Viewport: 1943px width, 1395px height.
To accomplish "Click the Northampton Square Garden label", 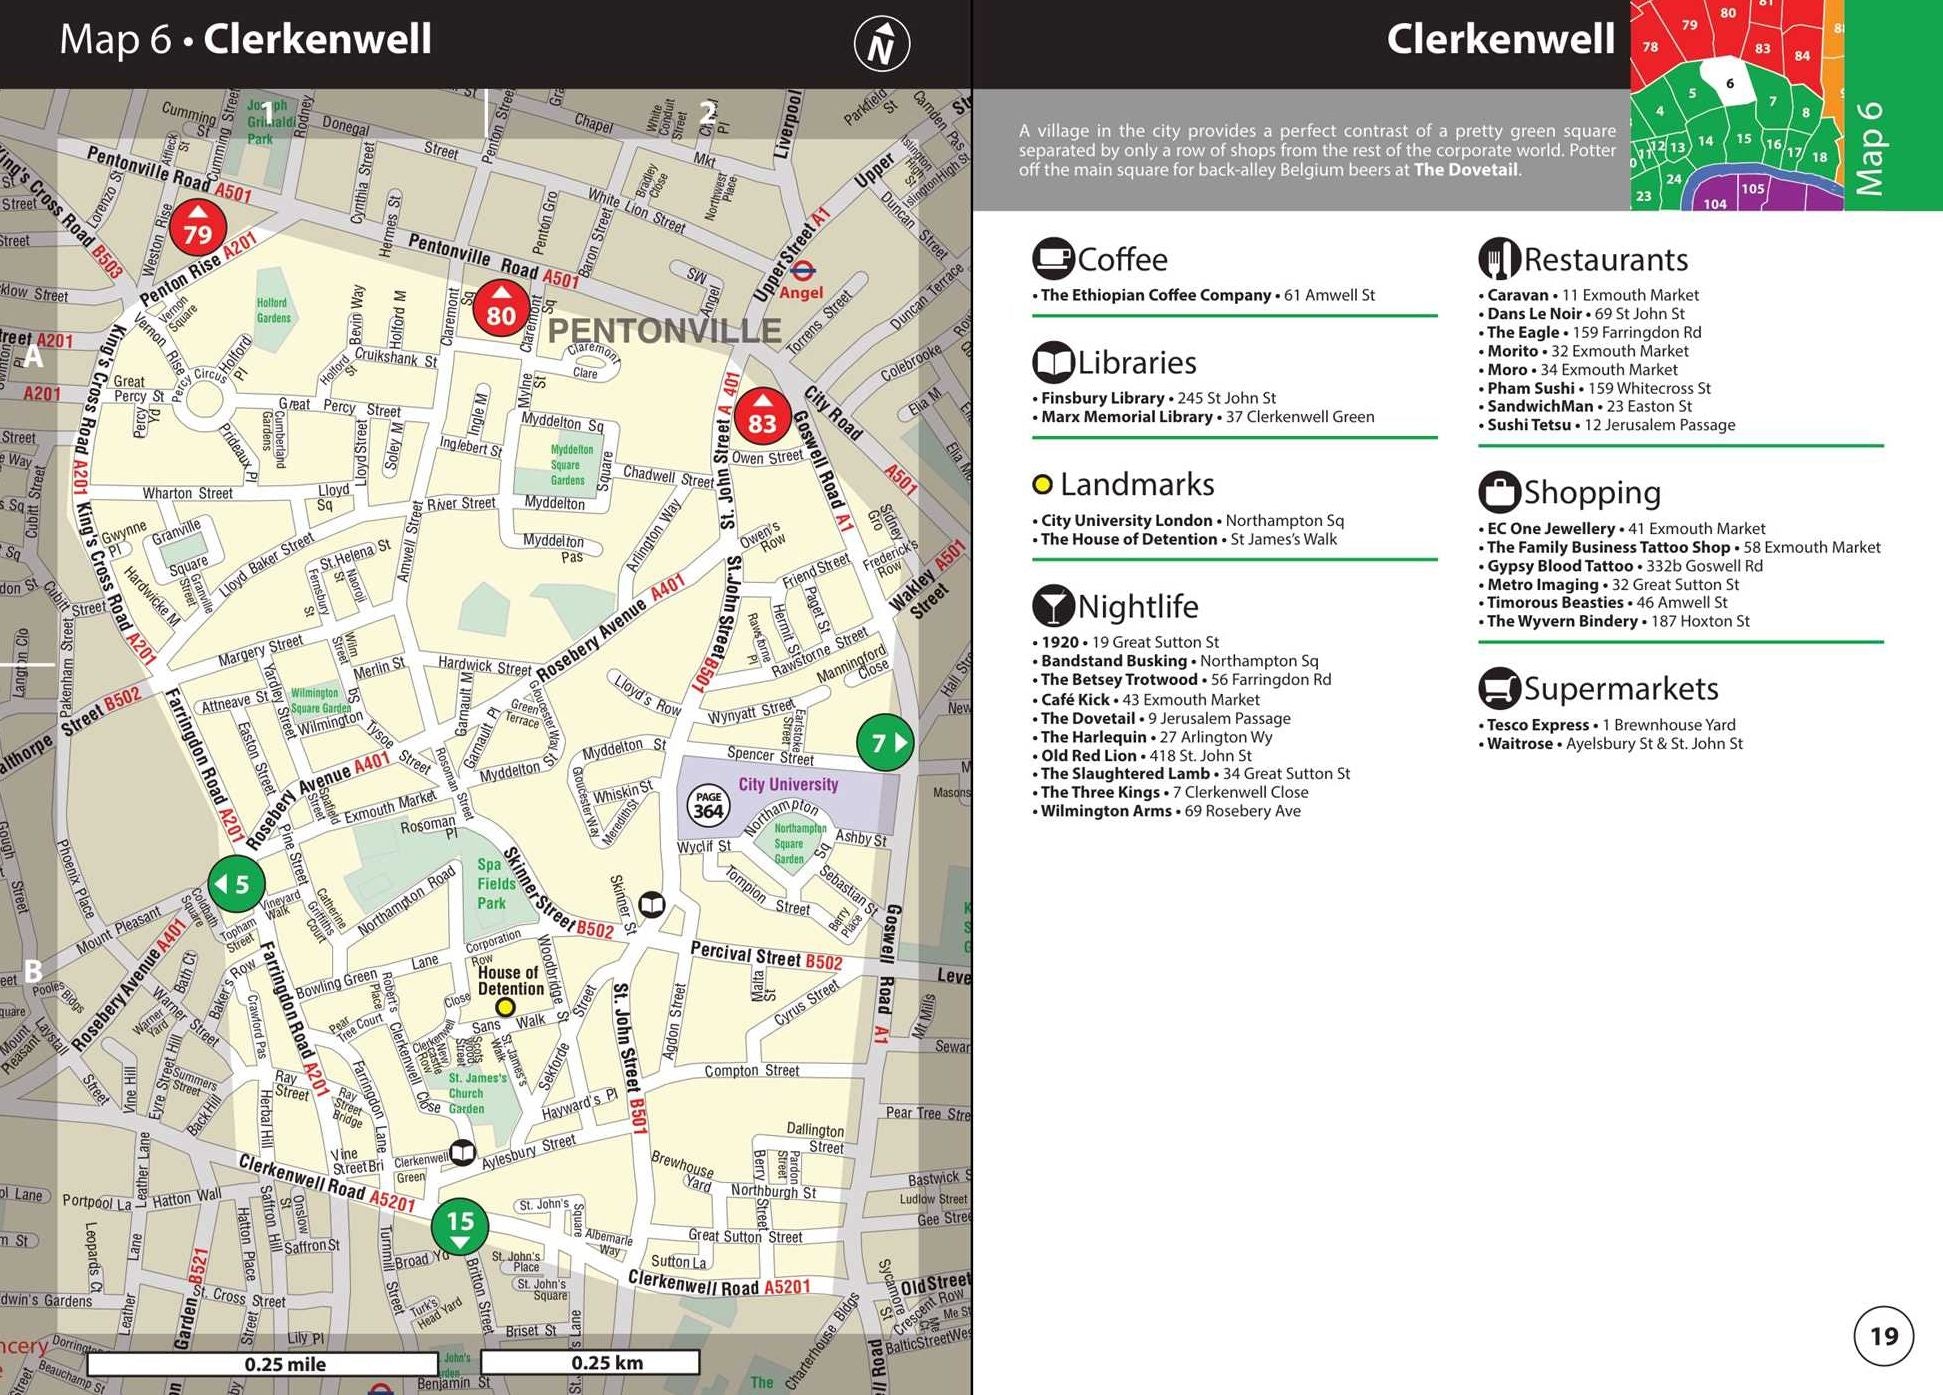I will point(799,843).
